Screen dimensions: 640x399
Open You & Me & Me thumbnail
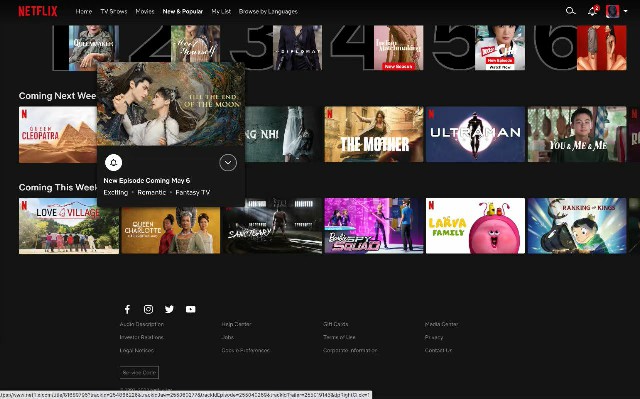click(x=577, y=134)
